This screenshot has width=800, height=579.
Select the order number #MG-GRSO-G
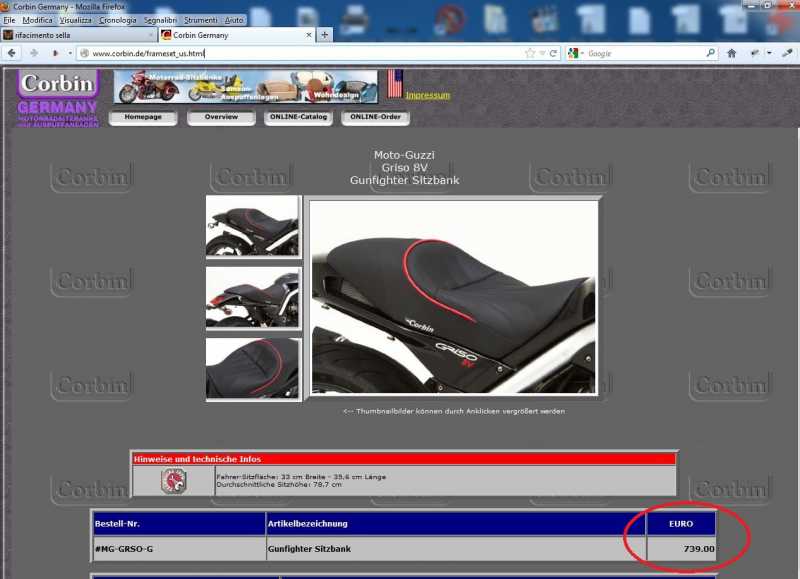click(x=124, y=549)
